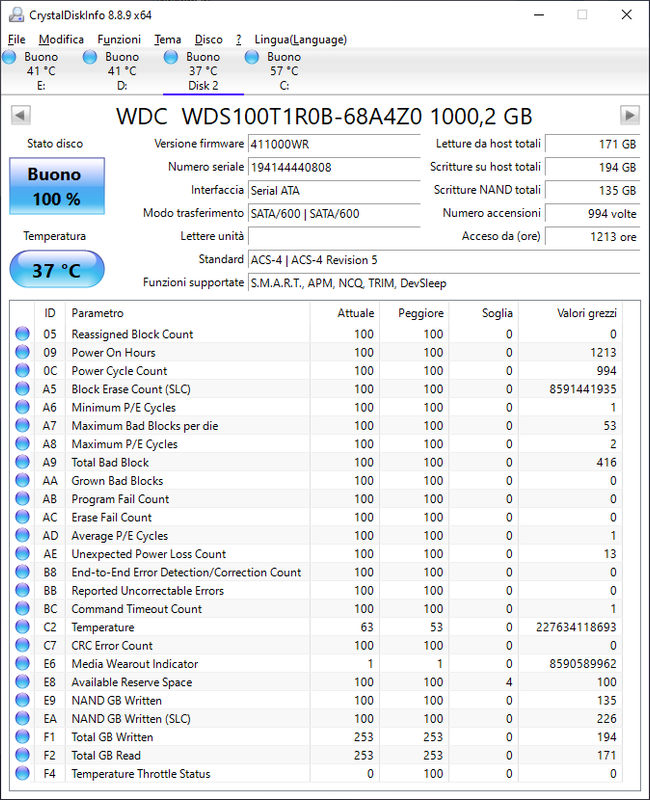
Task: Click the 37 °C temperature button
Action: [x=57, y=269]
